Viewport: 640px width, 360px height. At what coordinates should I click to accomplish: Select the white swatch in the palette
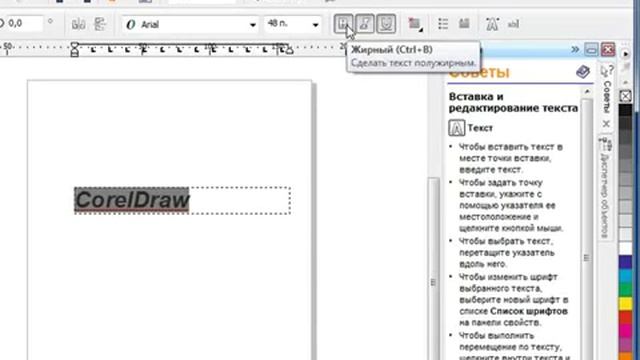click(625, 248)
